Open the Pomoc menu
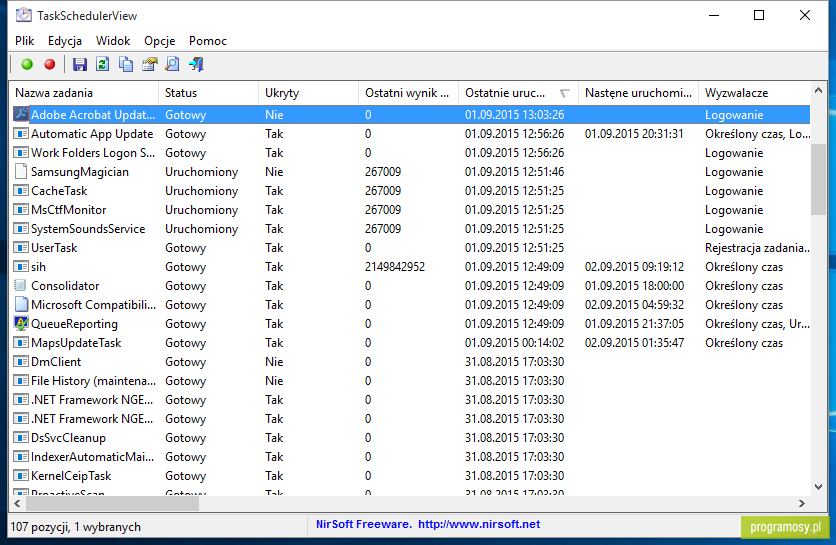Screen dimensions: 836x545 tap(208, 41)
